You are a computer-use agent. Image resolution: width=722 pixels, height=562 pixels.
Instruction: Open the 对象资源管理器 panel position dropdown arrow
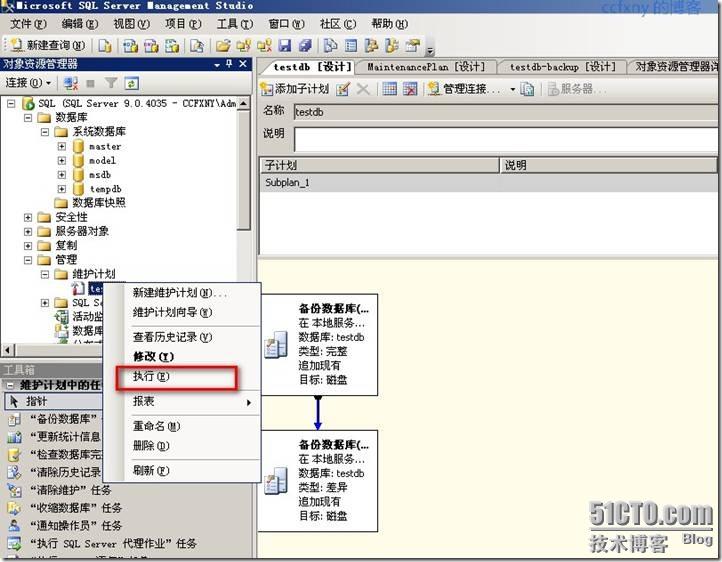pos(217,65)
